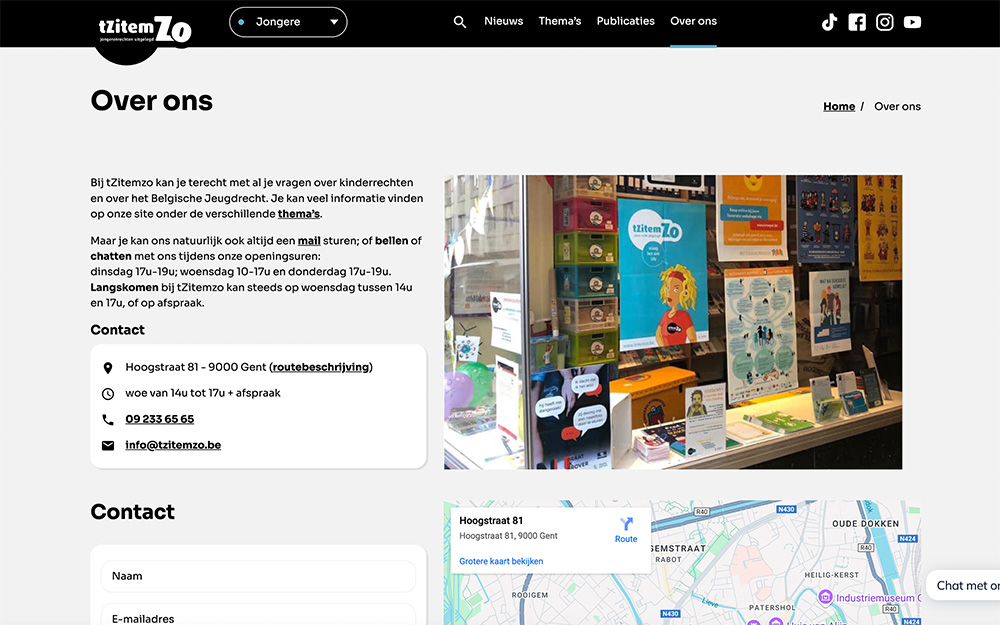Follow the Home breadcrumb link

(x=839, y=107)
